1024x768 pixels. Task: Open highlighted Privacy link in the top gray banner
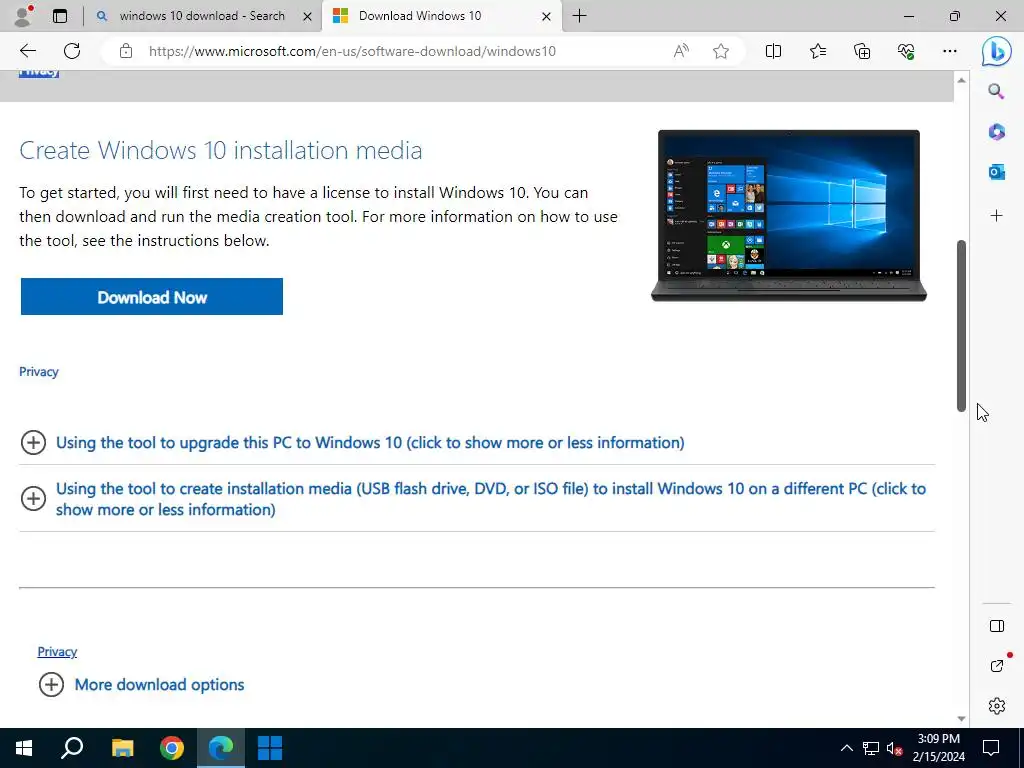point(39,72)
